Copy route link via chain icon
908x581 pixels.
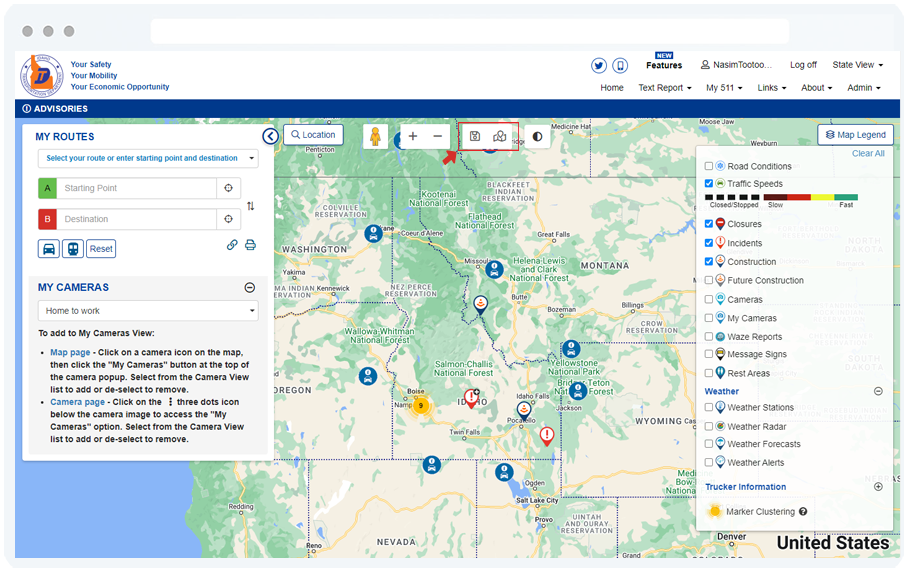(232, 245)
